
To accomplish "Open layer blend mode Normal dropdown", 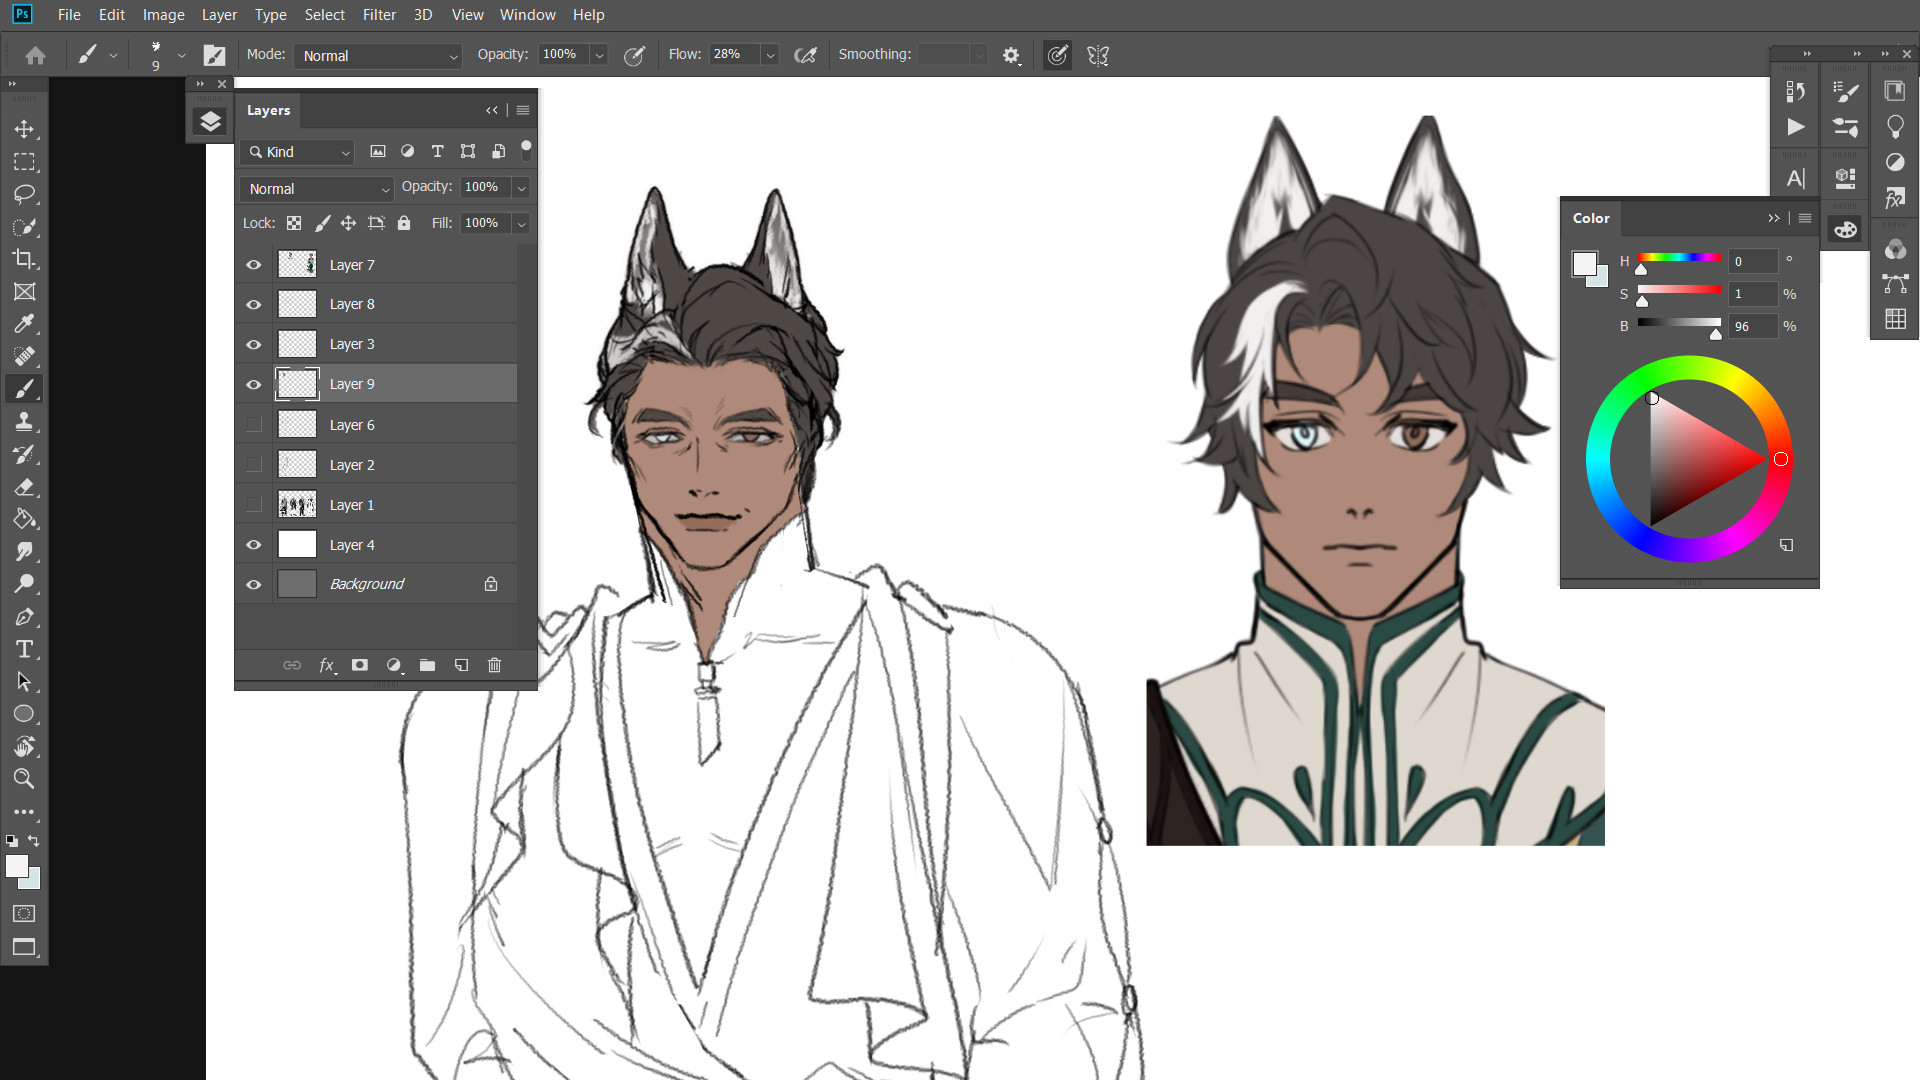I will pyautogui.click(x=317, y=188).
